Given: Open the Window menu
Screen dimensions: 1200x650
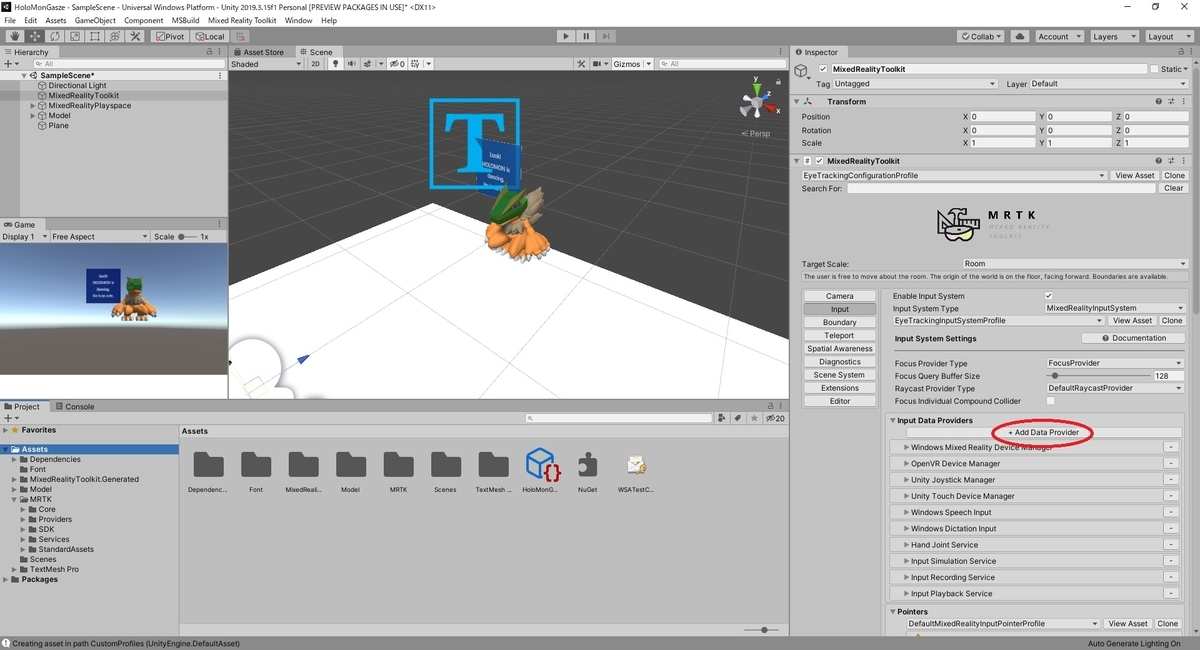Looking at the screenshot, I should 298,20.
